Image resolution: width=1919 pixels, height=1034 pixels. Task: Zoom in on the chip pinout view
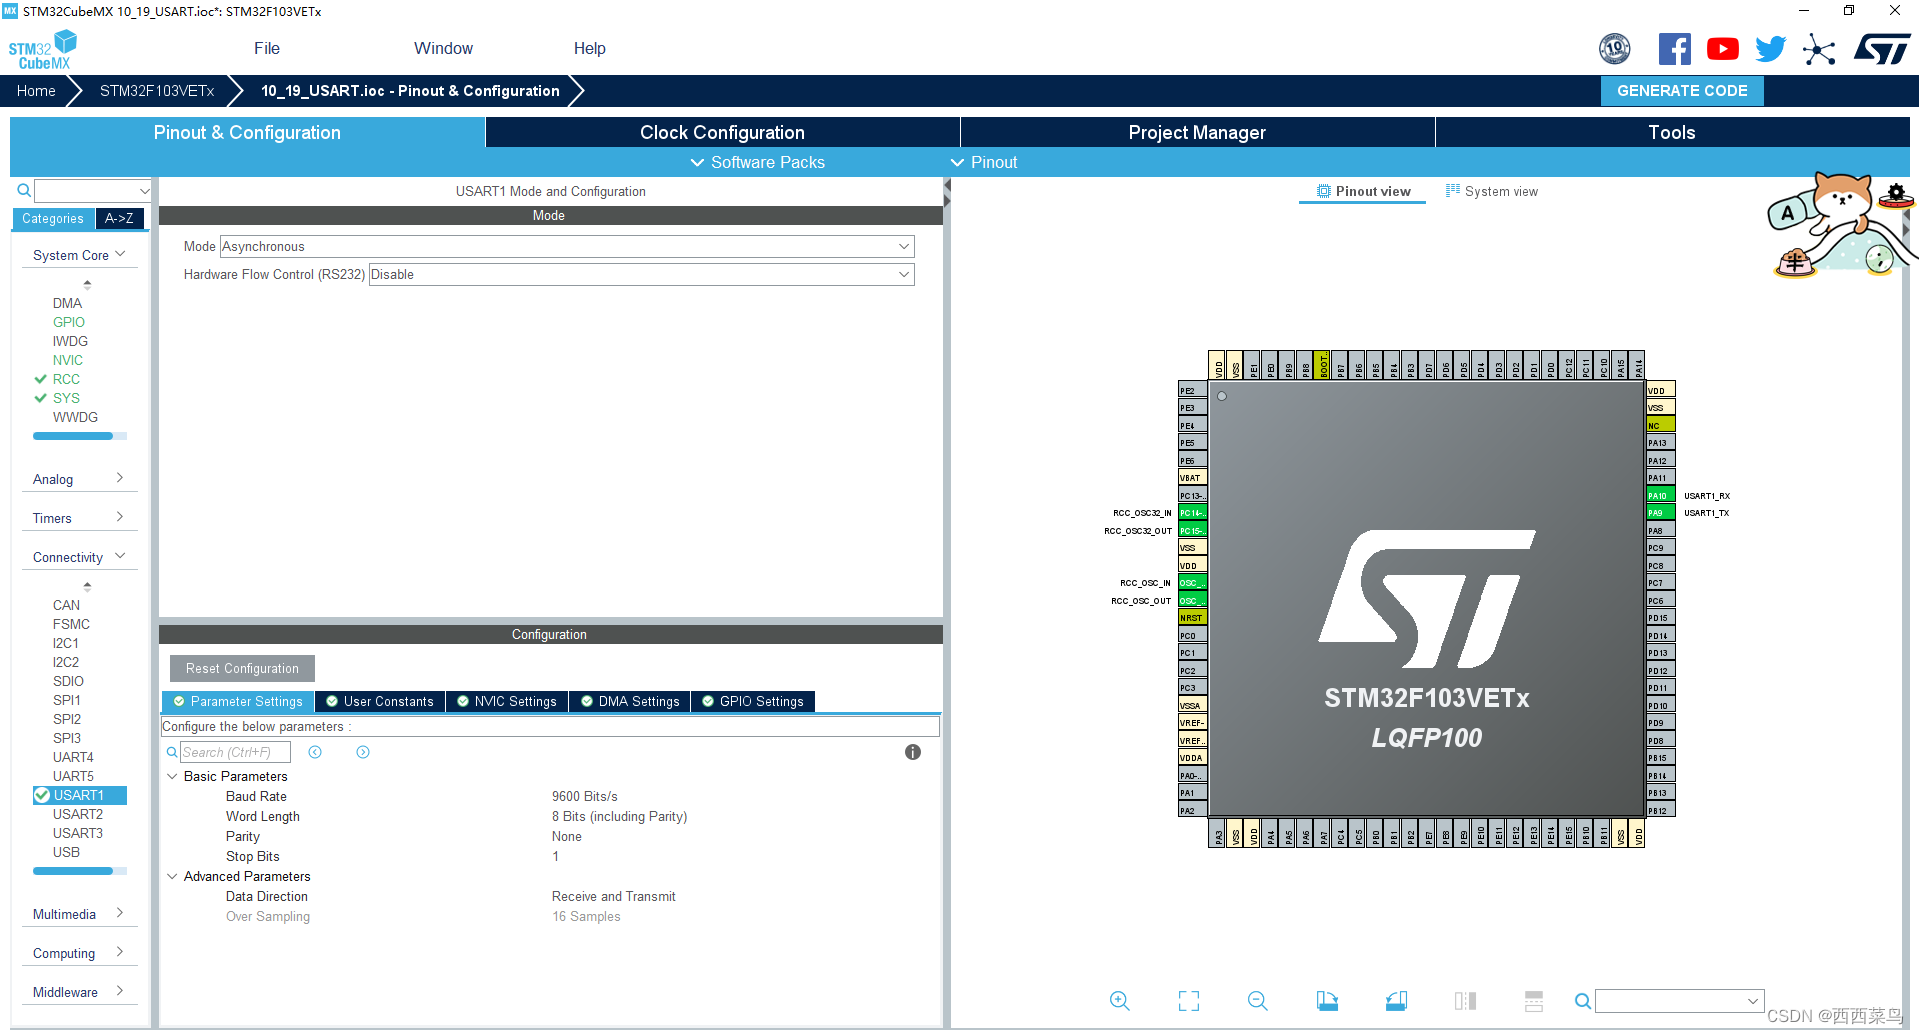[1119, 1001]
